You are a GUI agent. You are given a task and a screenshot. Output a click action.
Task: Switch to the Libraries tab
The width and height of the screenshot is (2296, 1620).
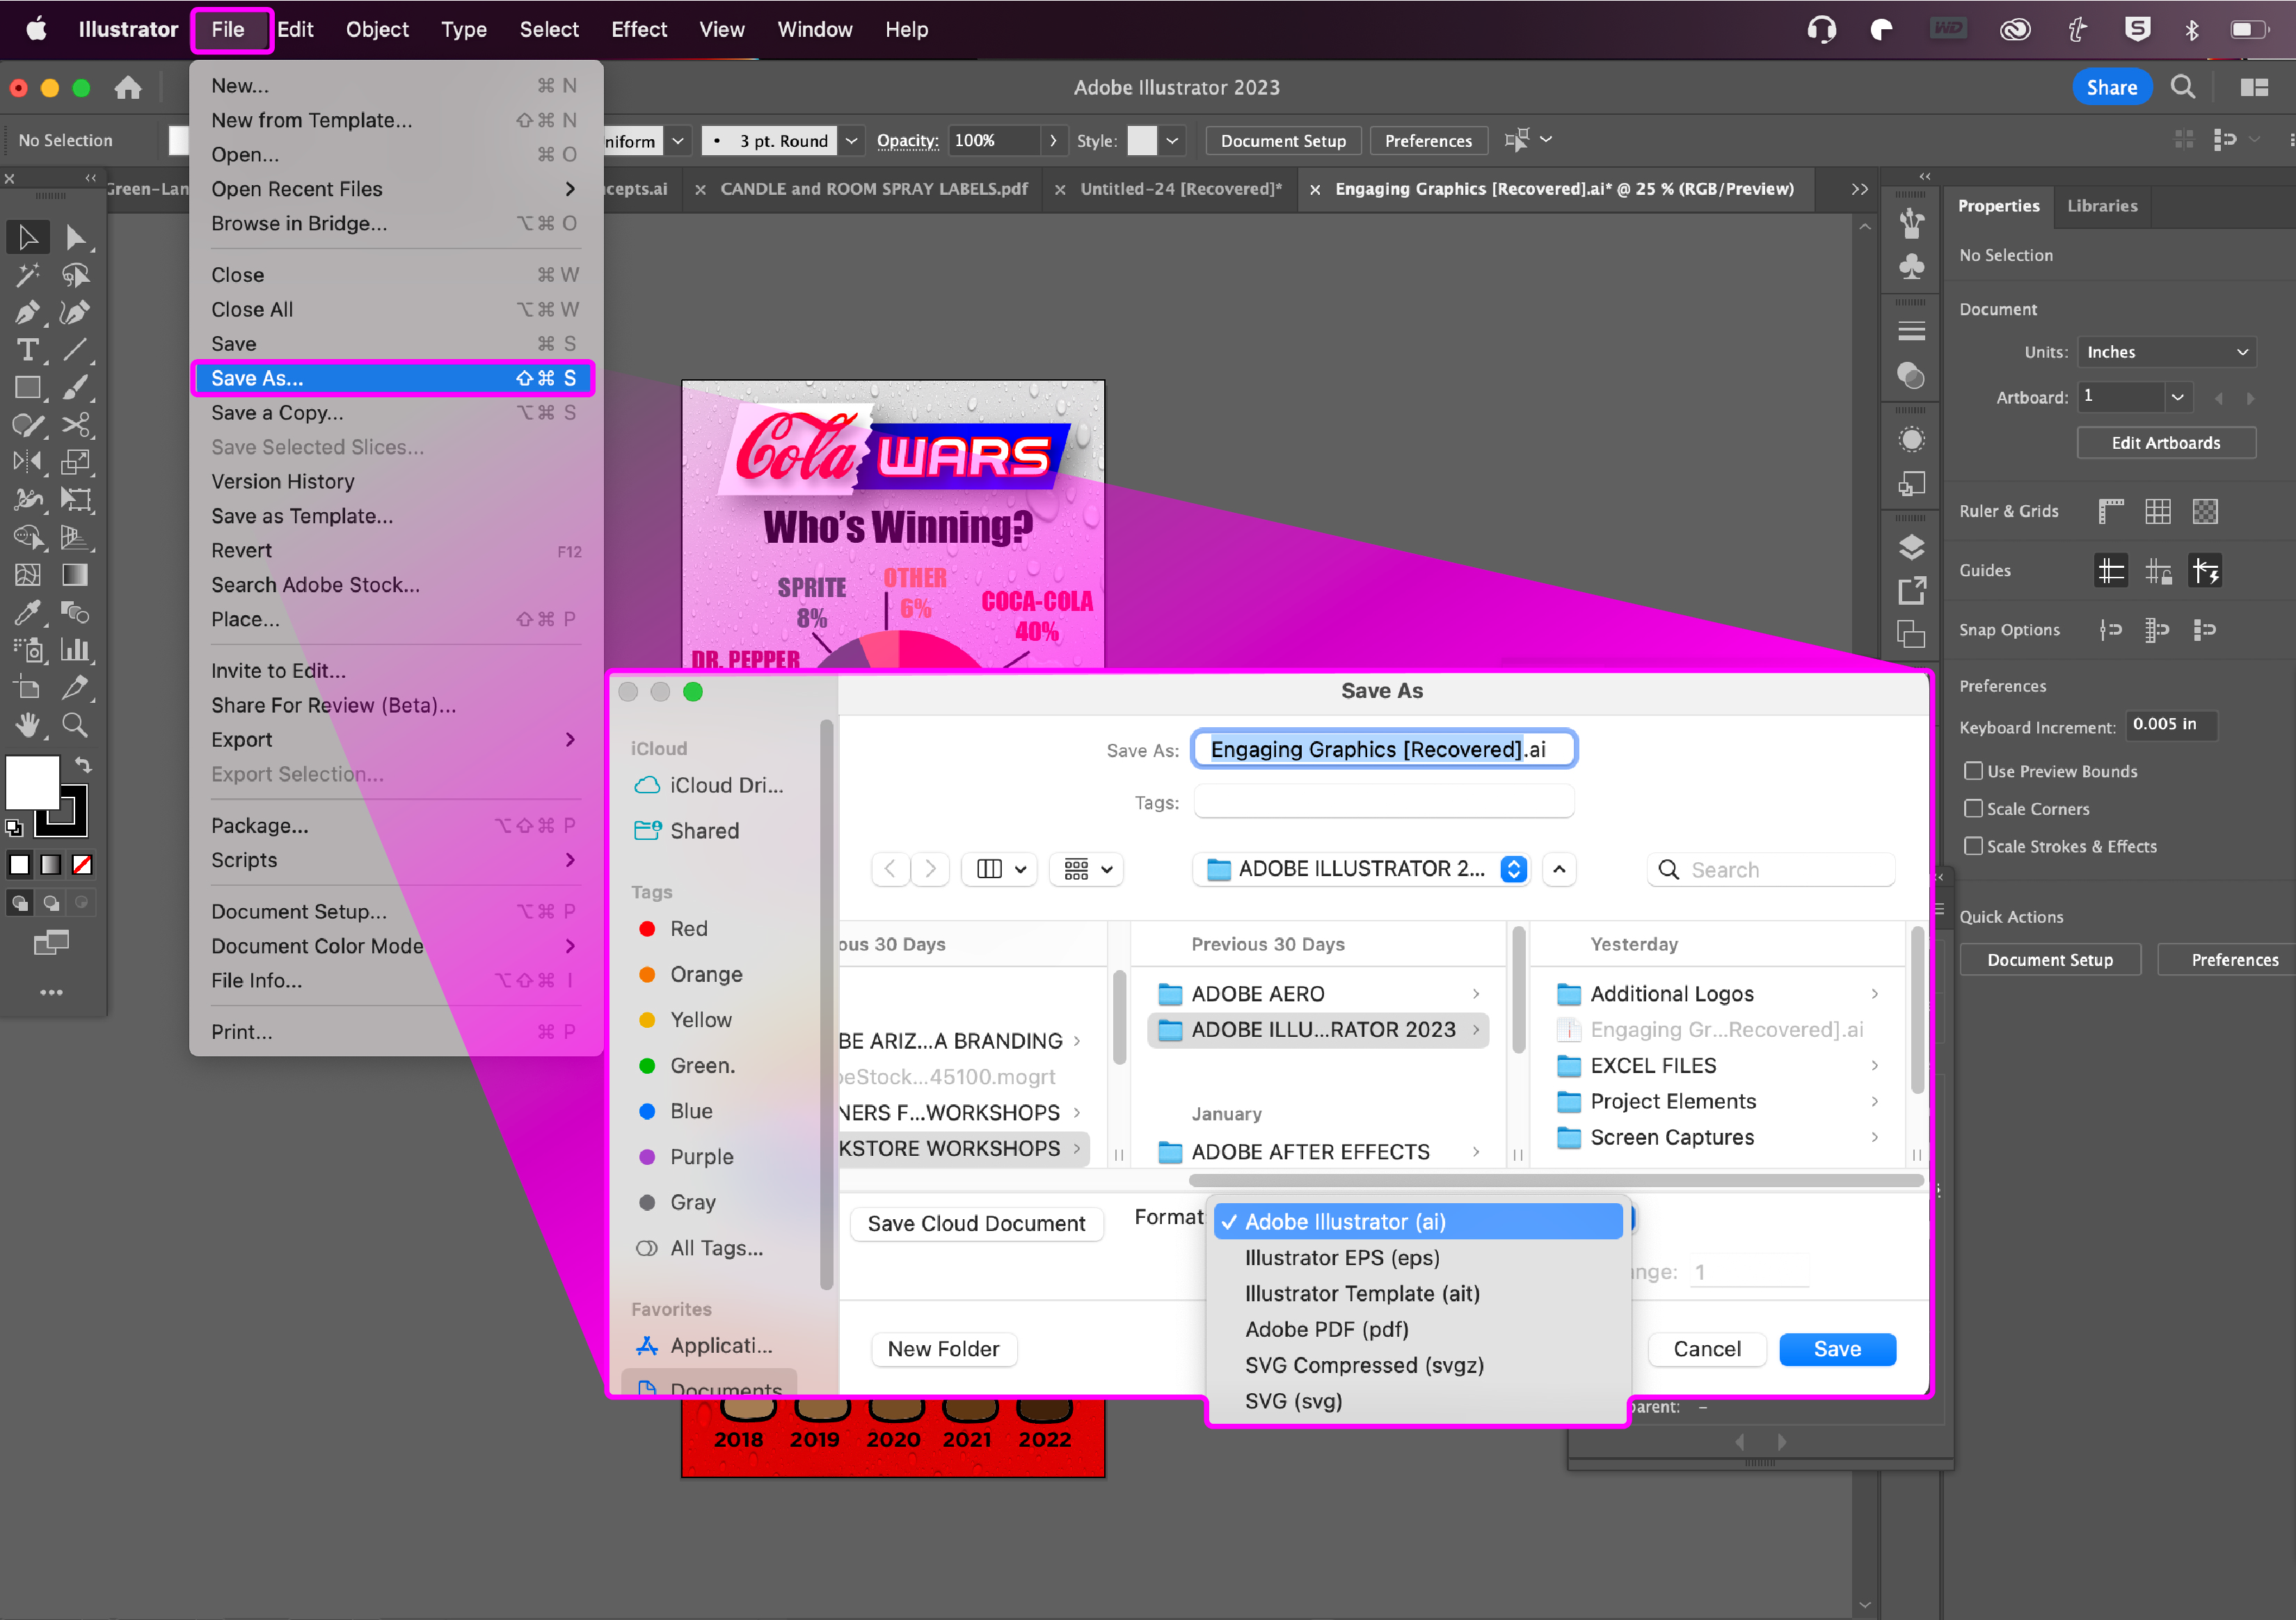(2102, 206)
